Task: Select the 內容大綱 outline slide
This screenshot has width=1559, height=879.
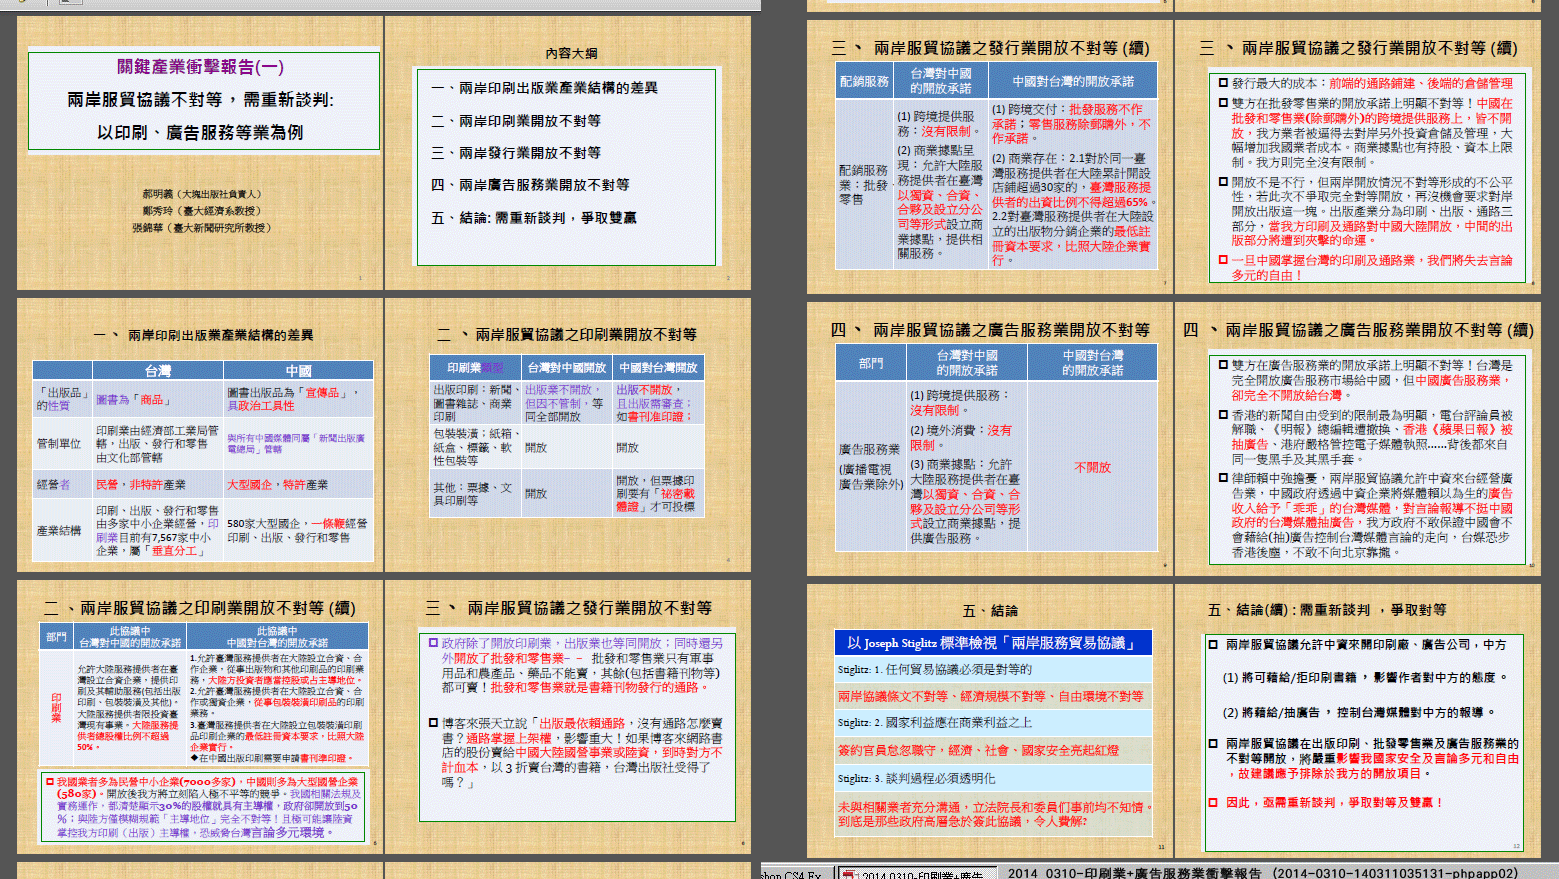Action: pos(567,153)
